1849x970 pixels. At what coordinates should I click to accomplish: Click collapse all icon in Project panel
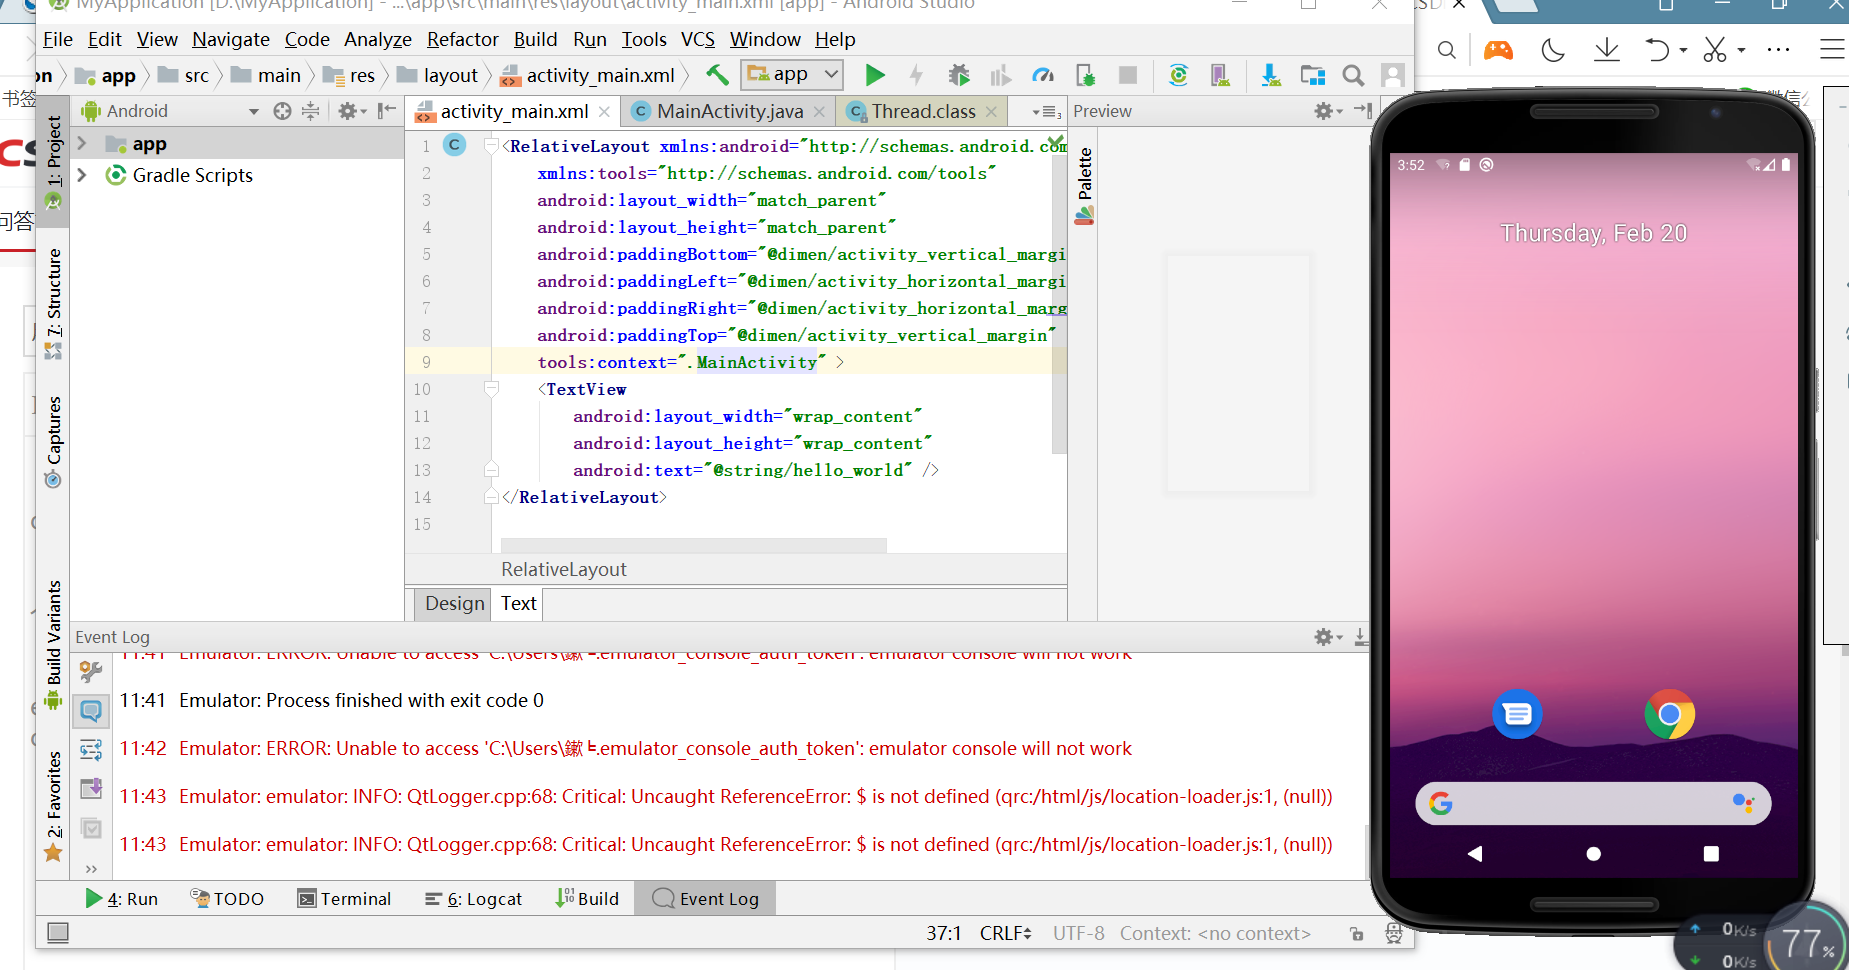311,111
